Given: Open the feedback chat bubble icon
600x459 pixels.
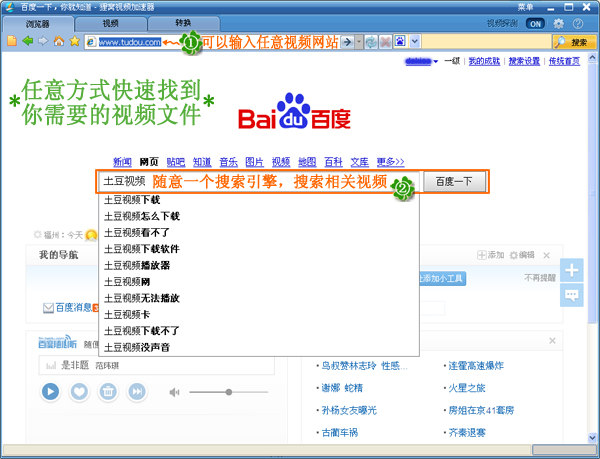Looking at the screenshot, I should [x=572, y=295].
